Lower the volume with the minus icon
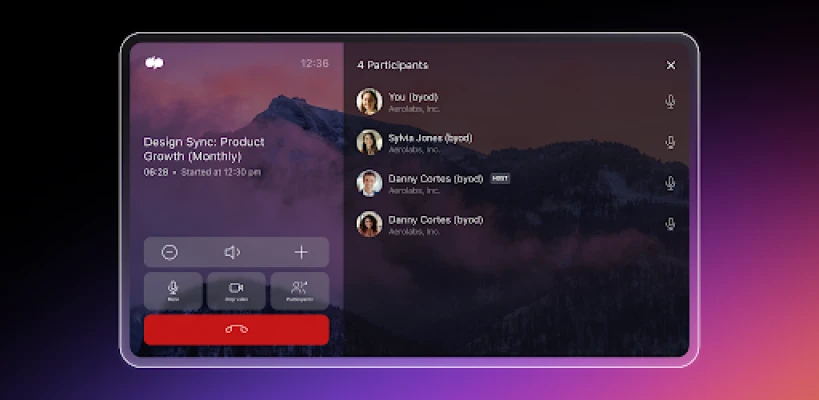The height and width of the screenshot is (400, 819). click(x=169, y=252)
